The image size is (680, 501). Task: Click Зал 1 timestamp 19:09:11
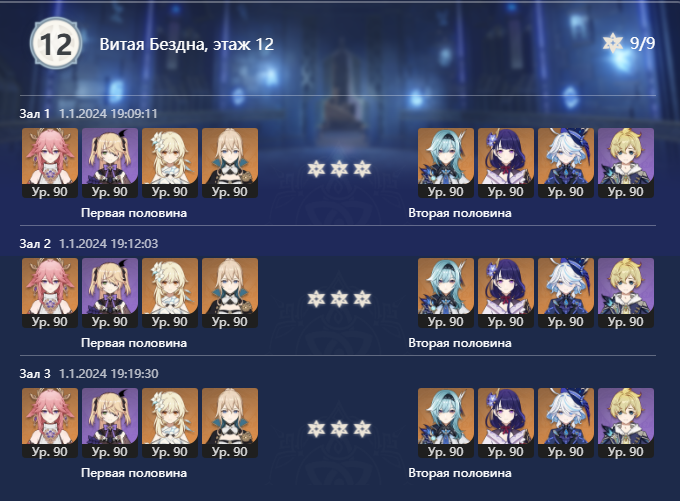click(108, 114)
